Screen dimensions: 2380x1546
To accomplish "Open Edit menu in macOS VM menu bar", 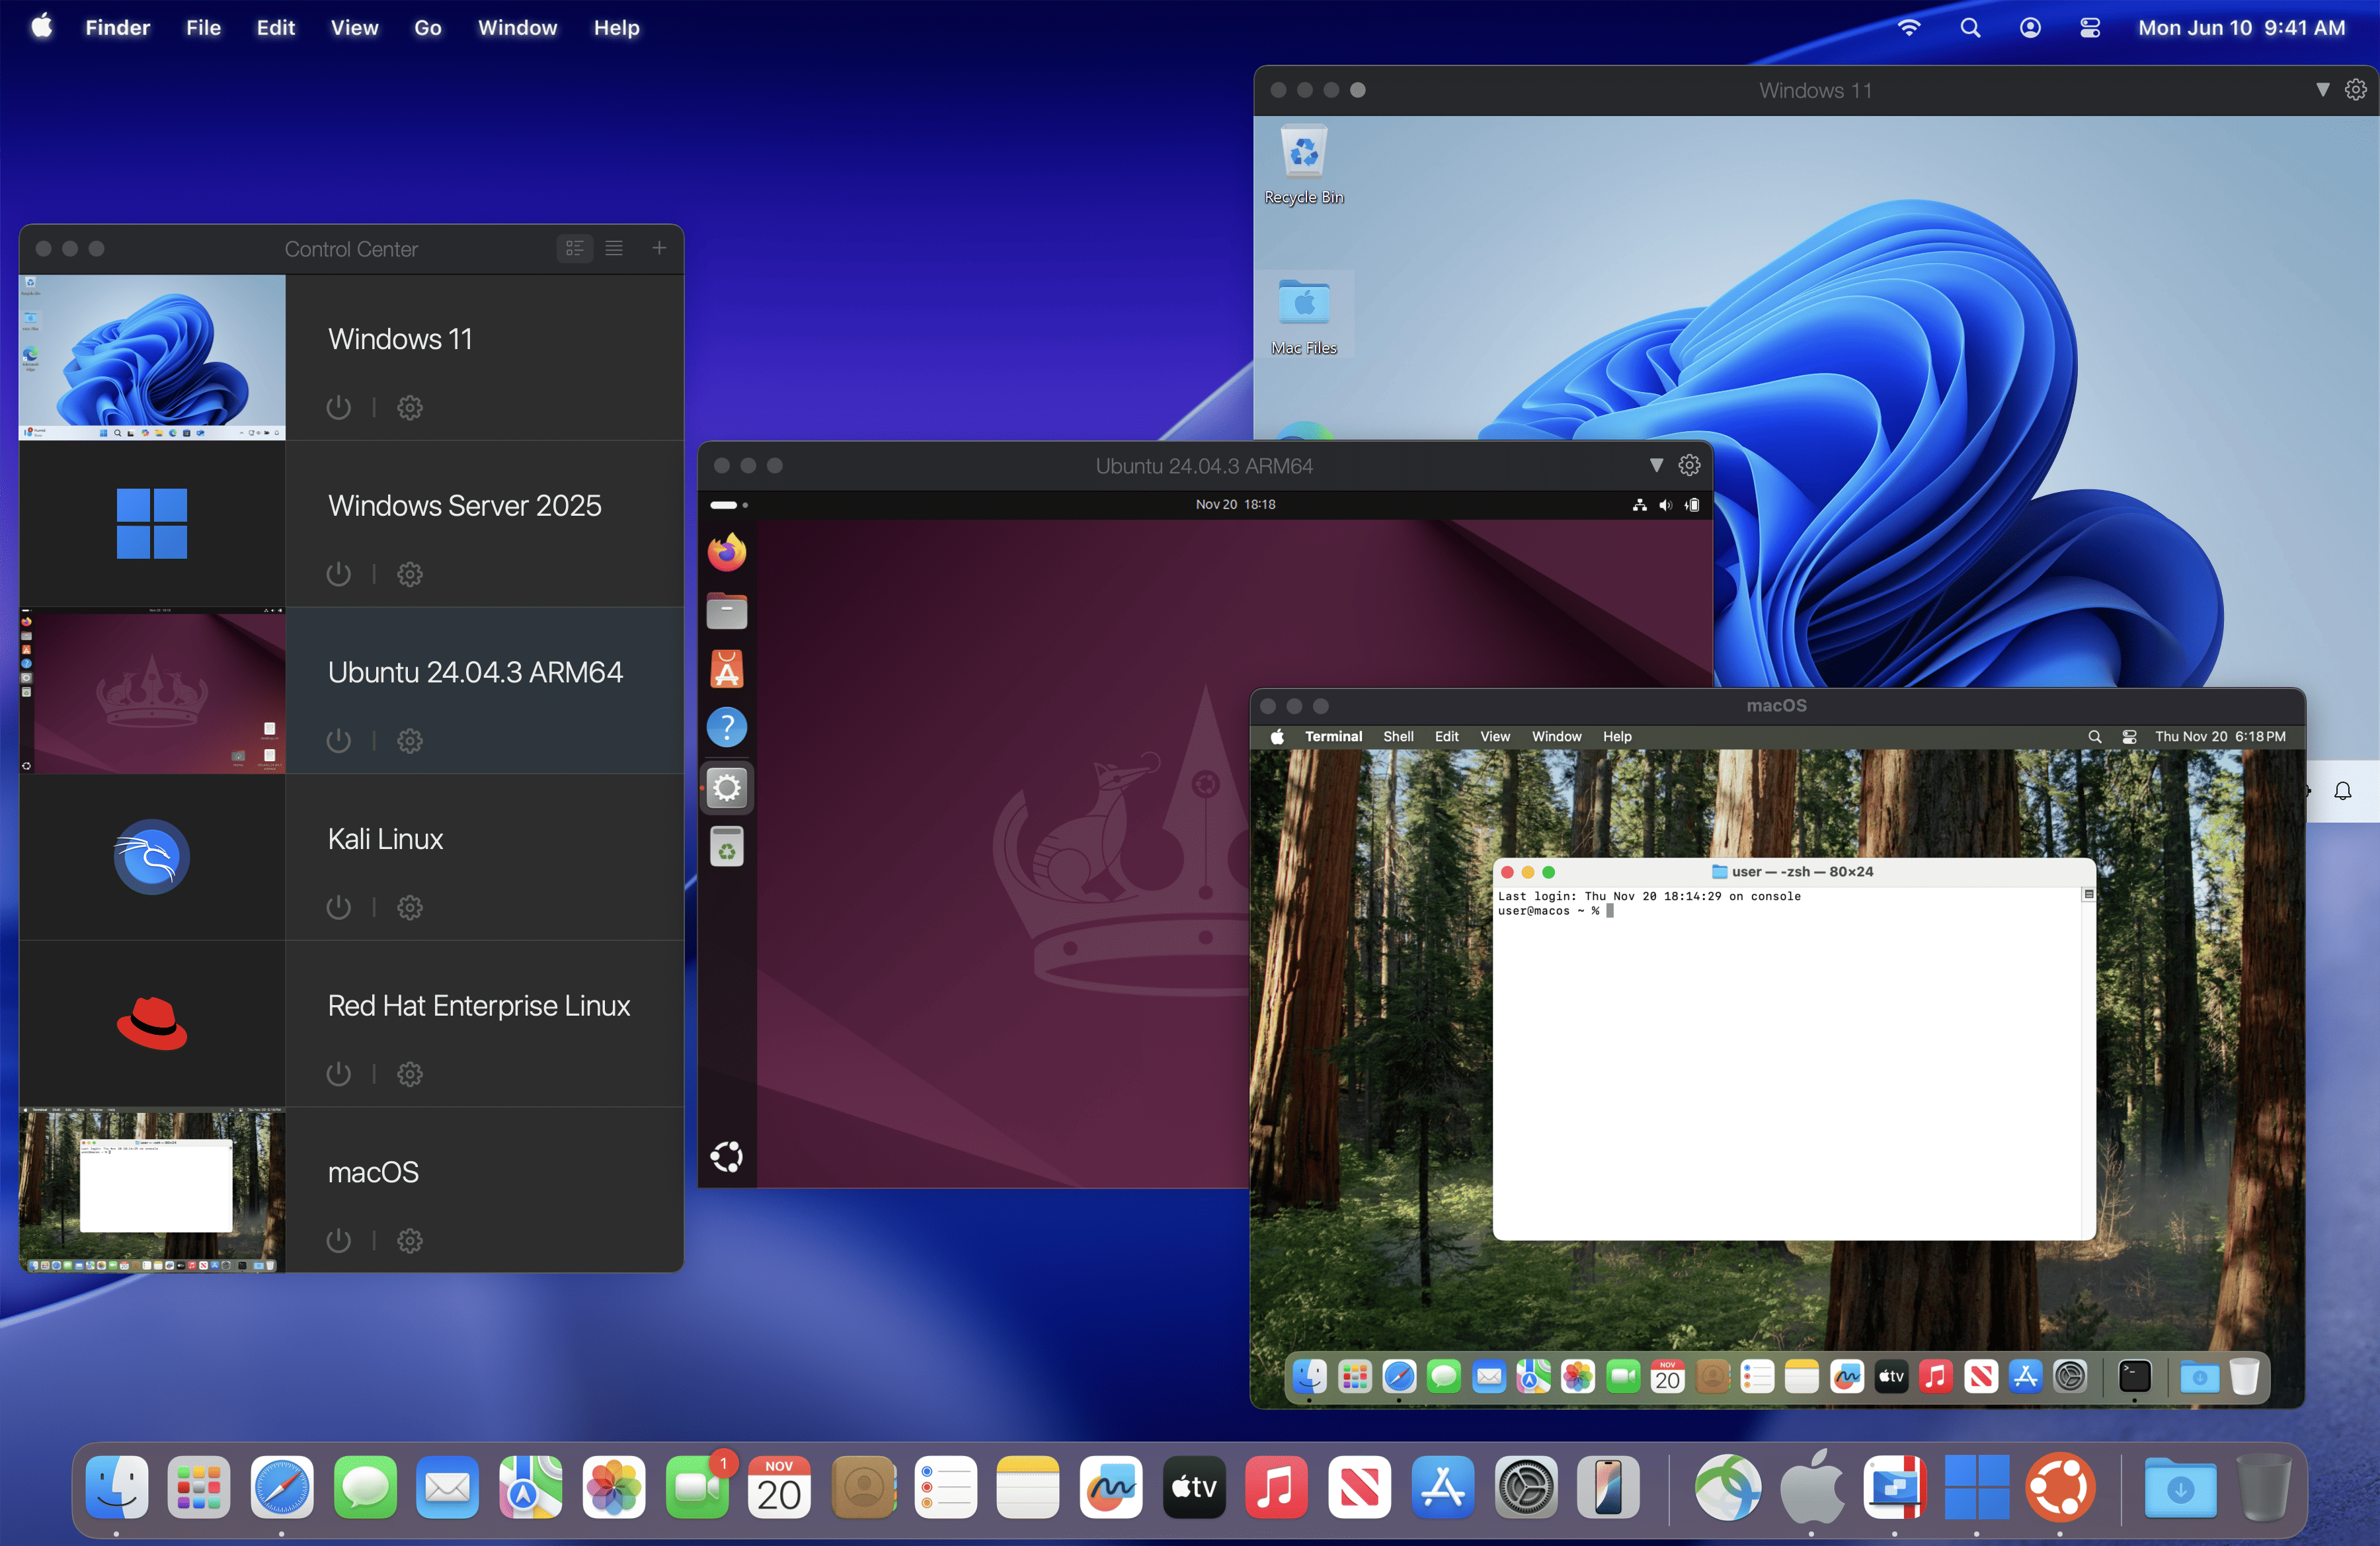I will 1446,737.
